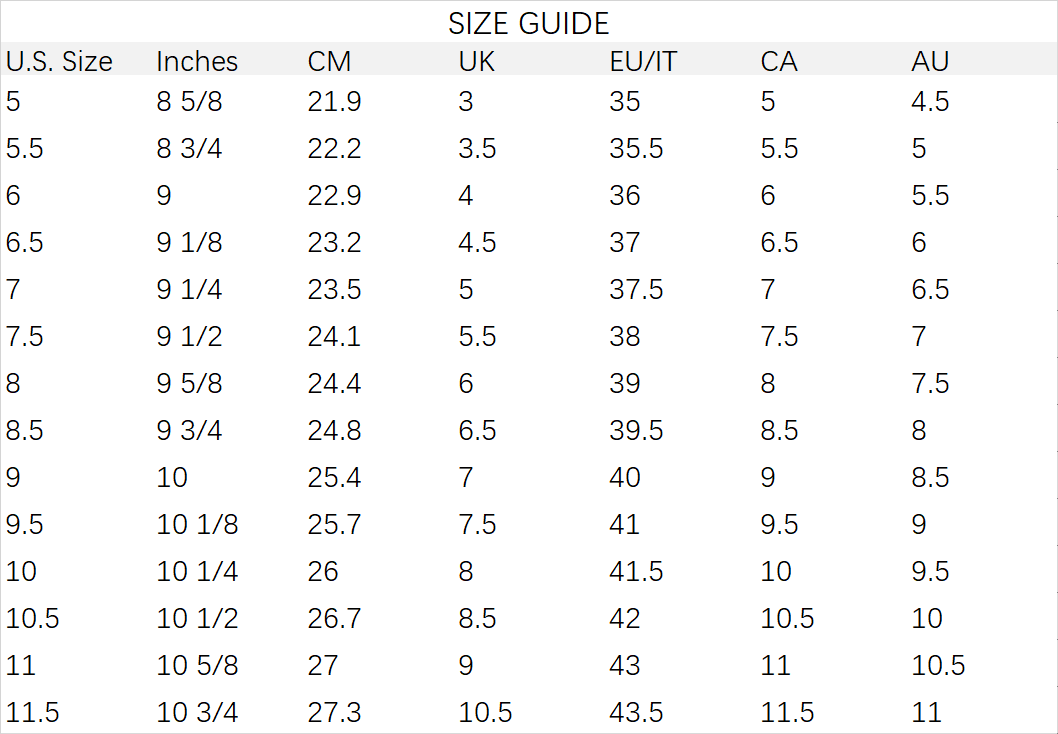
Task: Select the CM column header
Action: pos(329,61)
